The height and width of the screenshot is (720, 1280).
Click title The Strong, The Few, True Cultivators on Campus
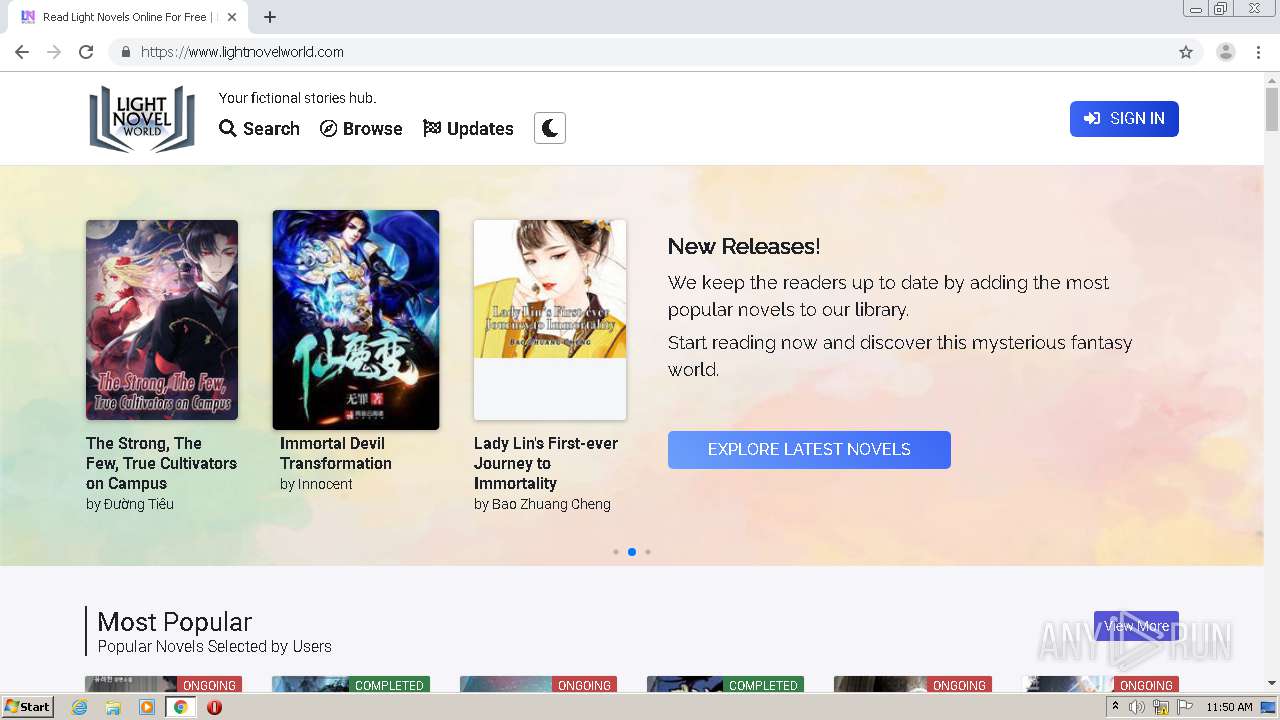pos(161,463)
